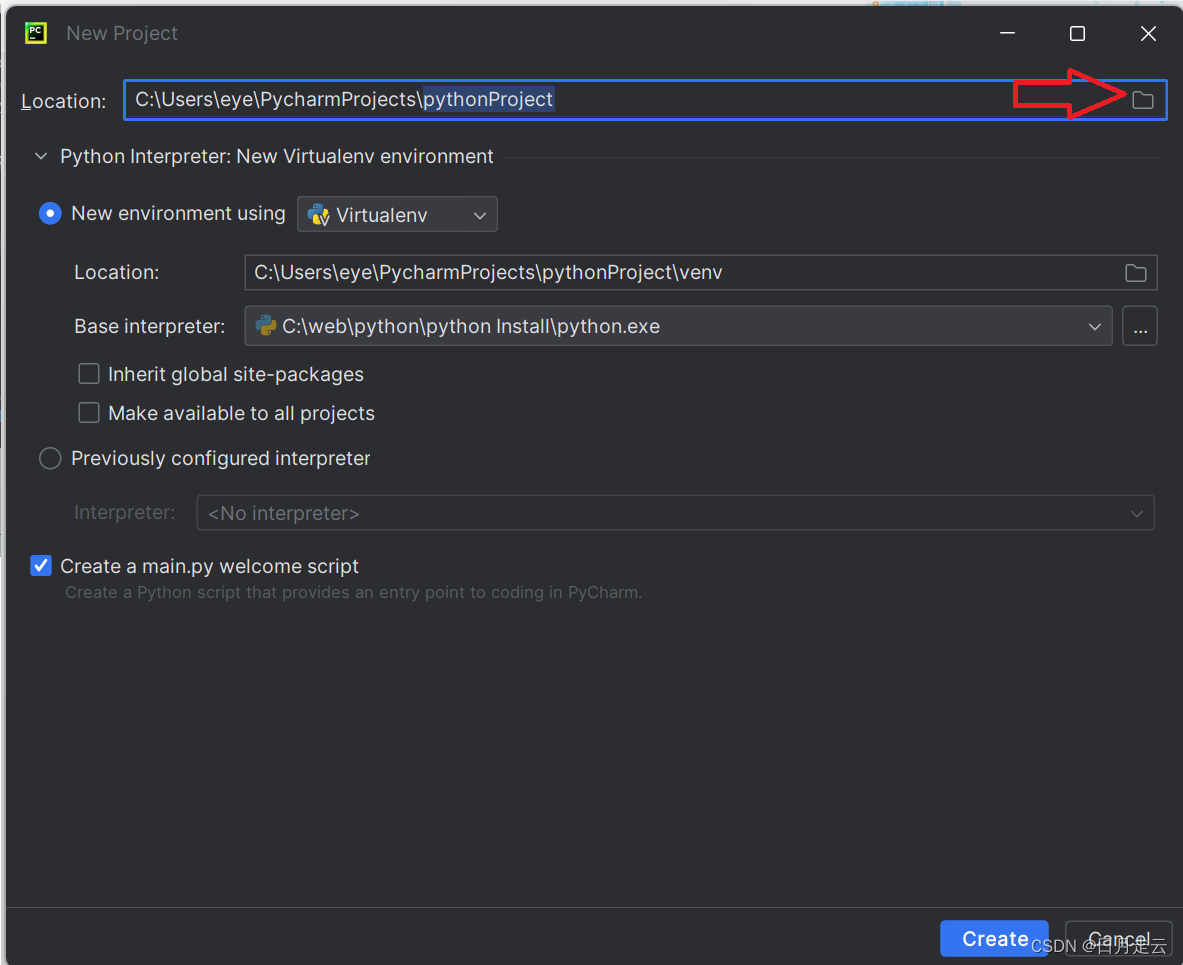The image size is (1183, 965).
Task: Maximize the New Project window
Action: [1077, 33]
